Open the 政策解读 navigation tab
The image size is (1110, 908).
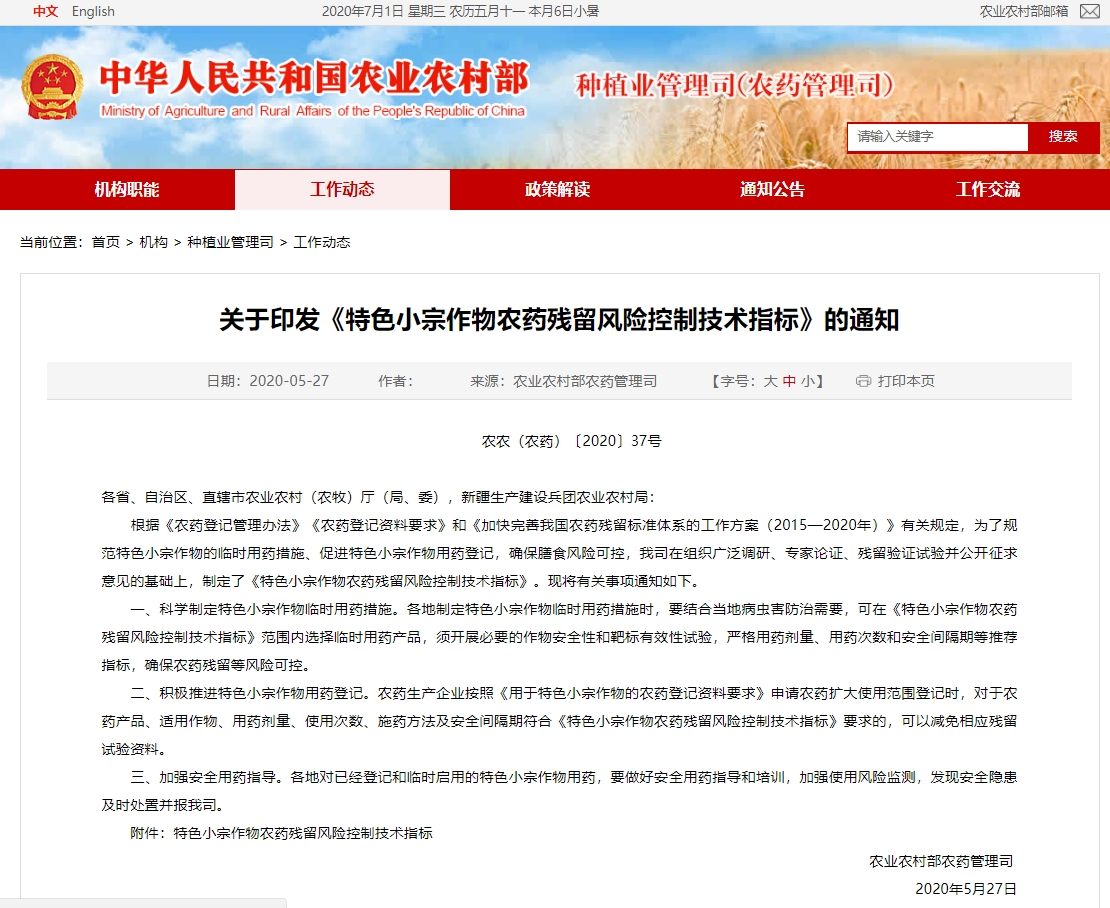[x=557, y=190]
